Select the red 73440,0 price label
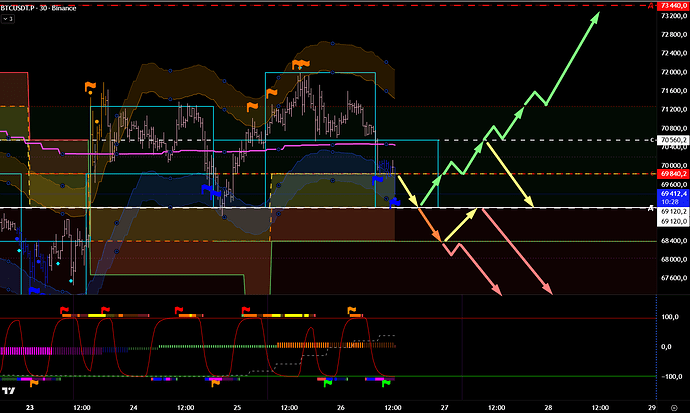 click(x=673, y=6)
